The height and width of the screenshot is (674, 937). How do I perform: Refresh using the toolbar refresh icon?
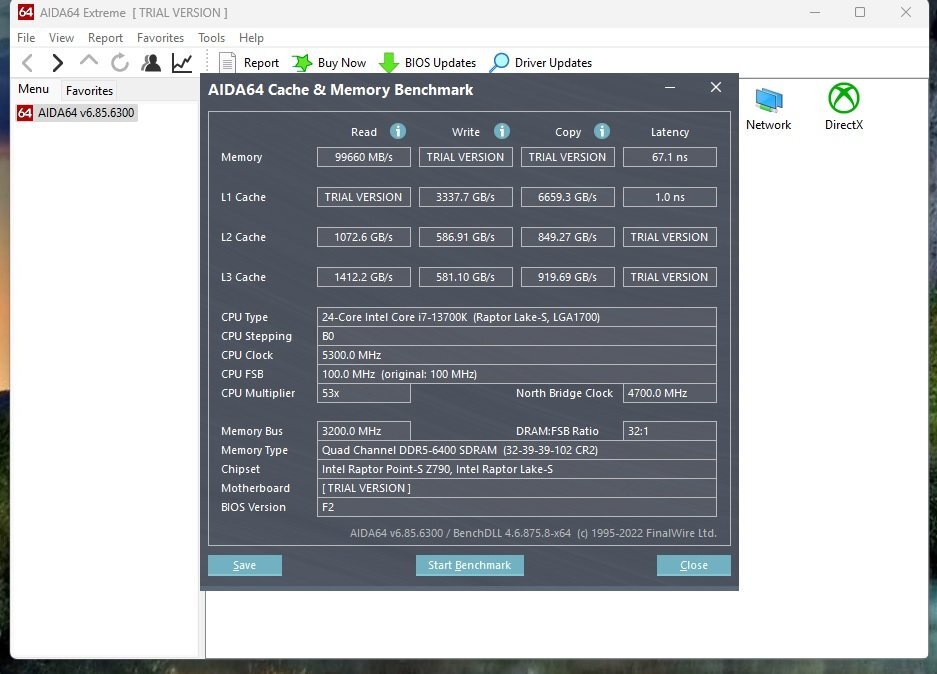120,62
